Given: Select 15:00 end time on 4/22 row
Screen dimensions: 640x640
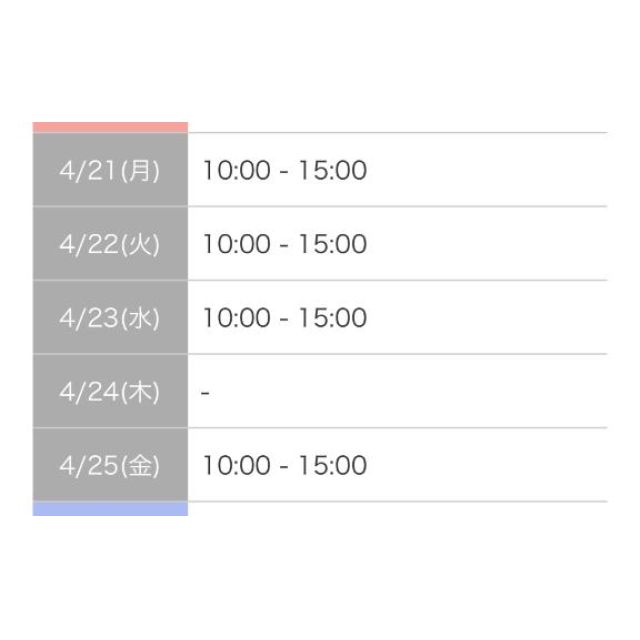Looking at the screenshot, I should pyautogui.click(x=333, y=244).
